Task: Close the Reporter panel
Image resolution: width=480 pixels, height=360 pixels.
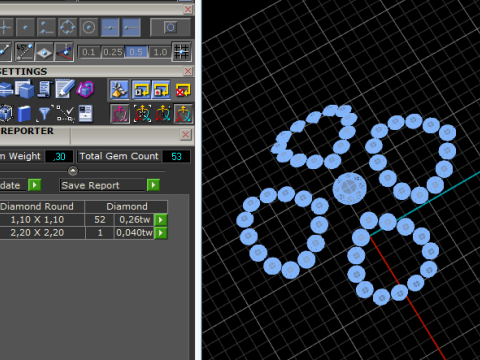Action: point(186,134)
